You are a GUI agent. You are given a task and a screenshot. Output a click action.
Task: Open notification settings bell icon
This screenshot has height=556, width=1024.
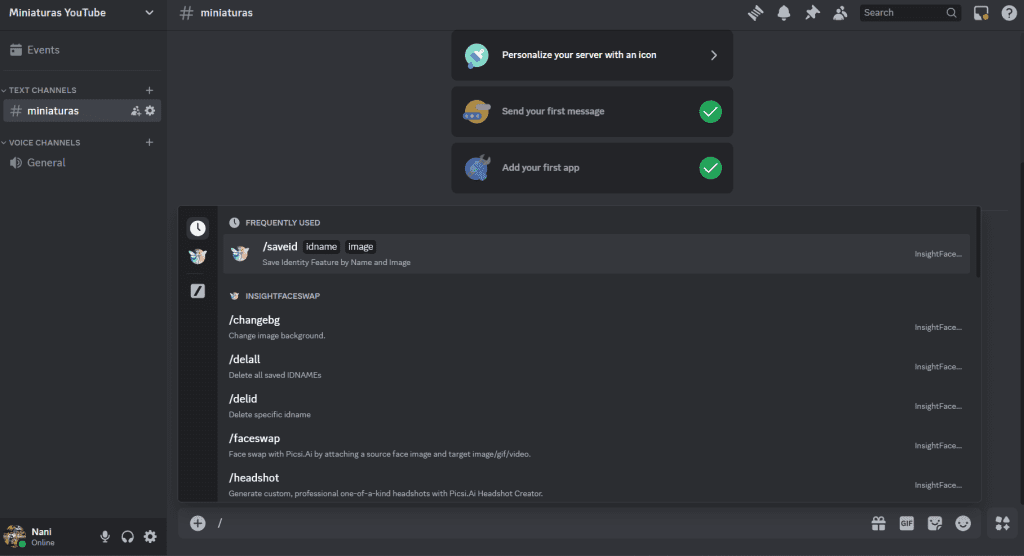click(784, 12)
